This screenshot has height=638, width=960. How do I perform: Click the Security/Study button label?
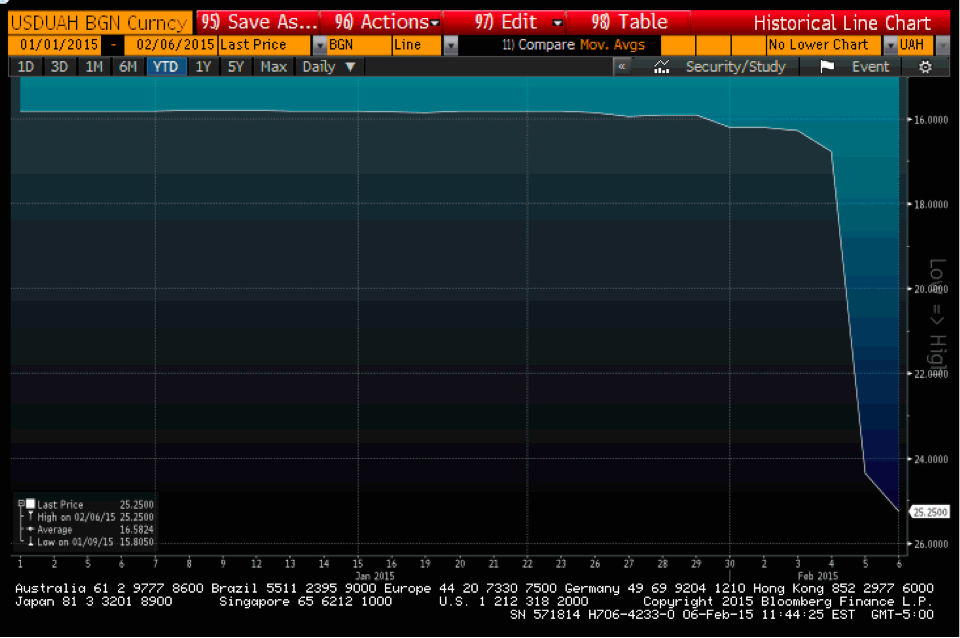tap(735, 67)
